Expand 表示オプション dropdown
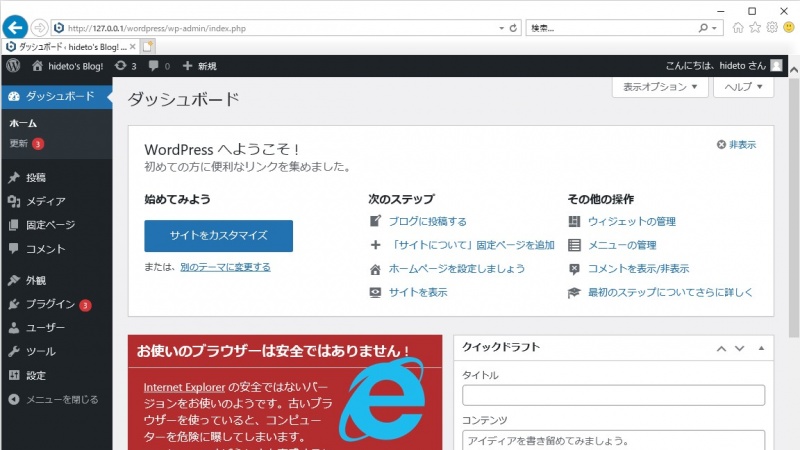The height and width of the screenshot is (450, 800). coord(660,87)
